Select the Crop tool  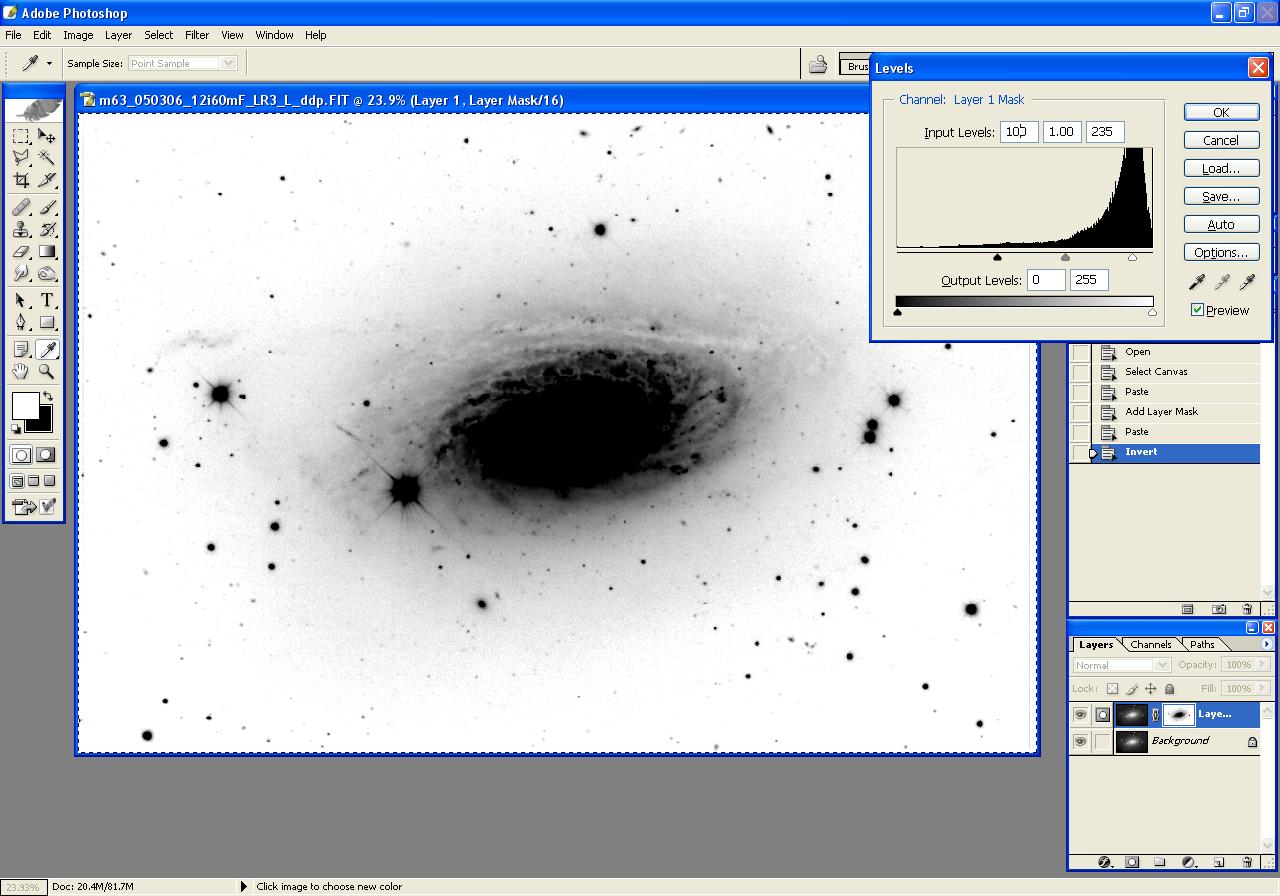[21, 180]
